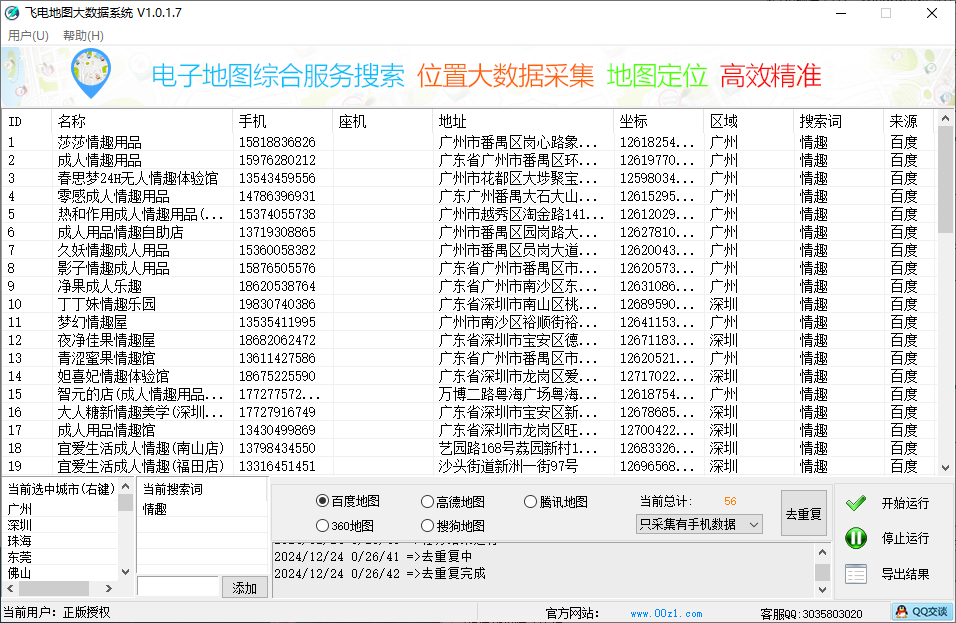The width and height of the screenshot is (956, 623).
Task: Switch to the 360地图 radio option
Action: pyautogui.click(x=322, y=525)
